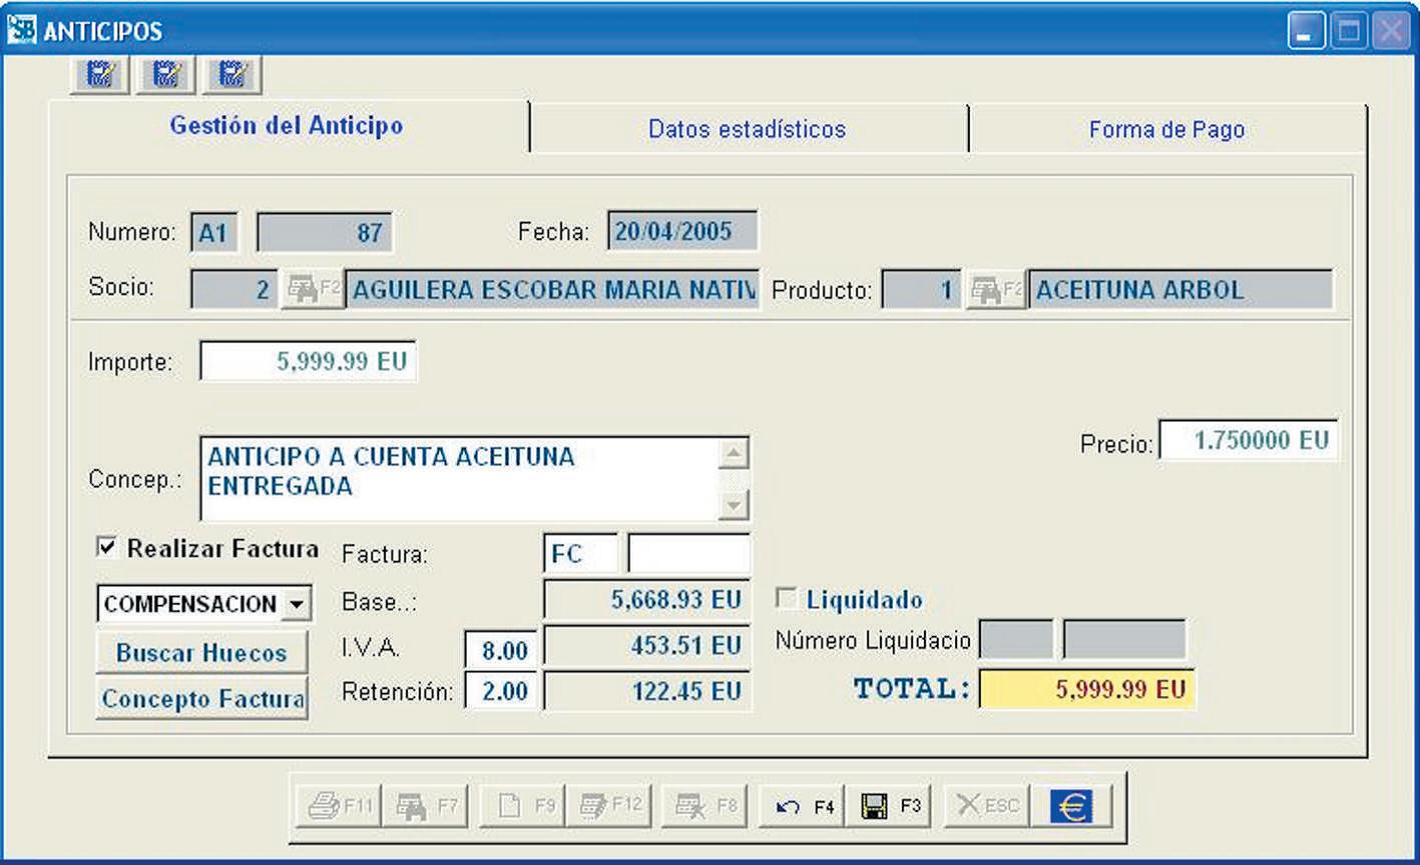Screen dimensions: 1420x865
Task: Click the yellow TOTAL amount field
Action: coord(1087,689)
